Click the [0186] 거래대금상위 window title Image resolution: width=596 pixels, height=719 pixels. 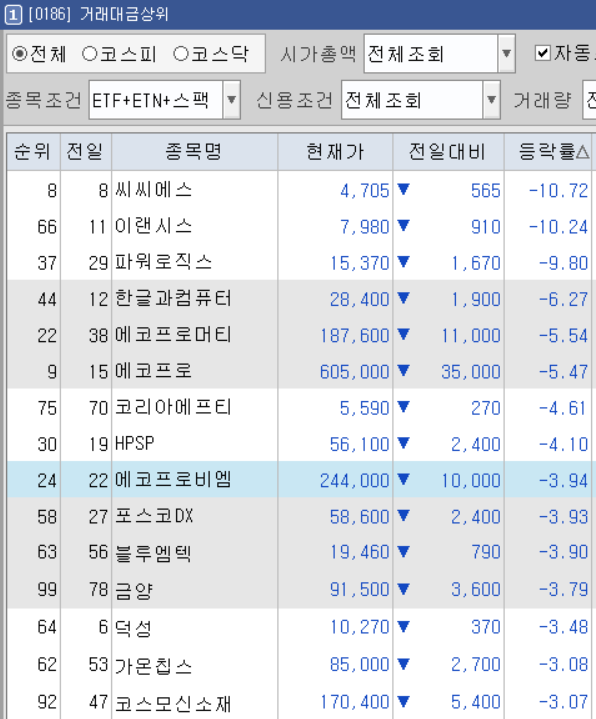[x=98, y=14]
